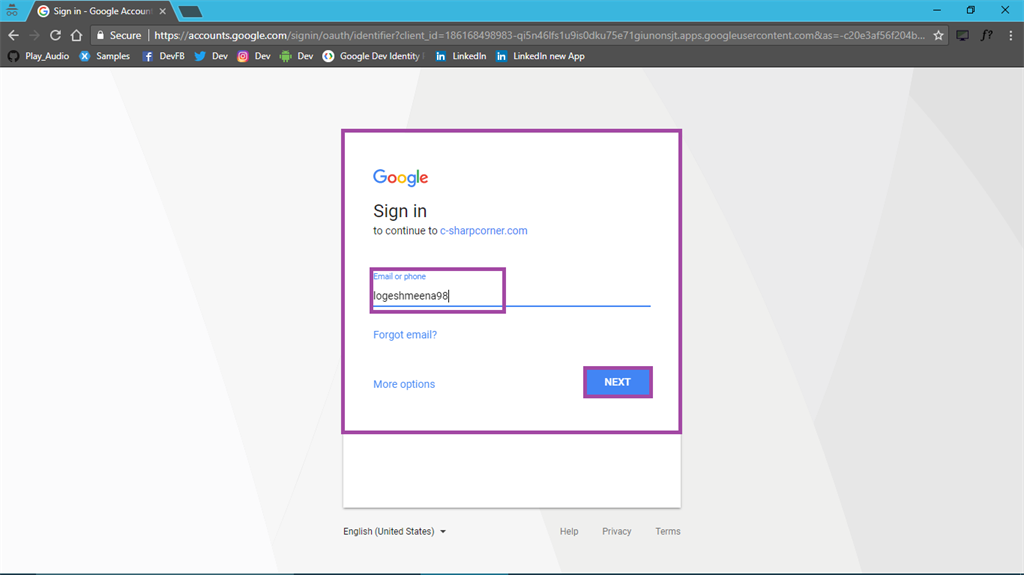
Task: Click the address bar URL
Action: pyautogui.click(x=539, y=35)
